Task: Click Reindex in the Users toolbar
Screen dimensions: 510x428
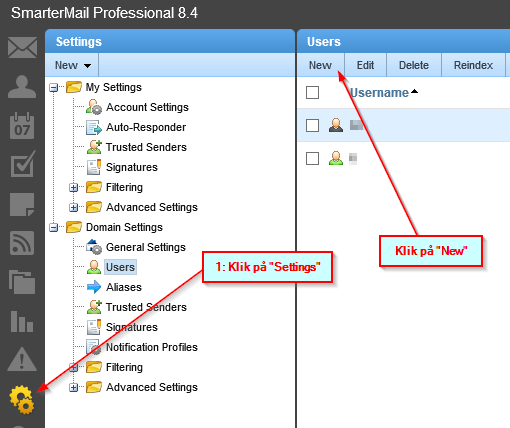Action: [x=473, y=65]
